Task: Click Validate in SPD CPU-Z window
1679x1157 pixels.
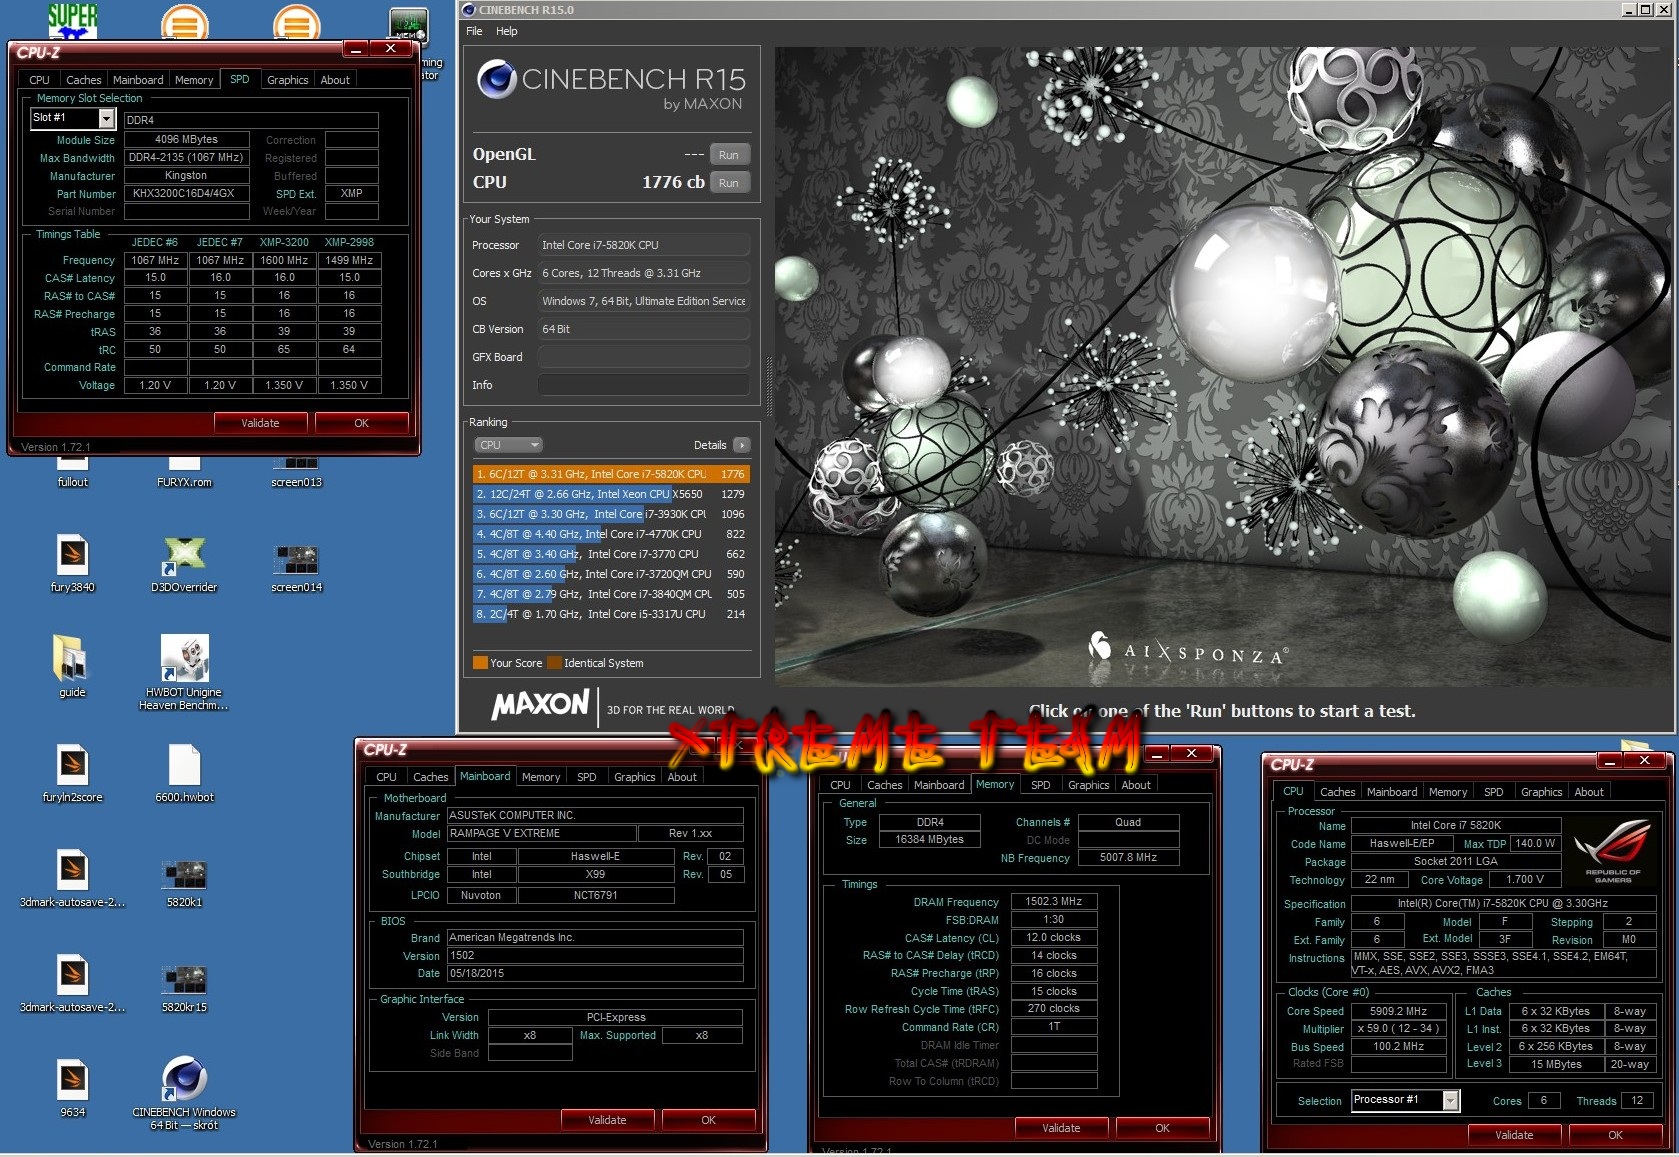Action: click(x=260, y=423)
